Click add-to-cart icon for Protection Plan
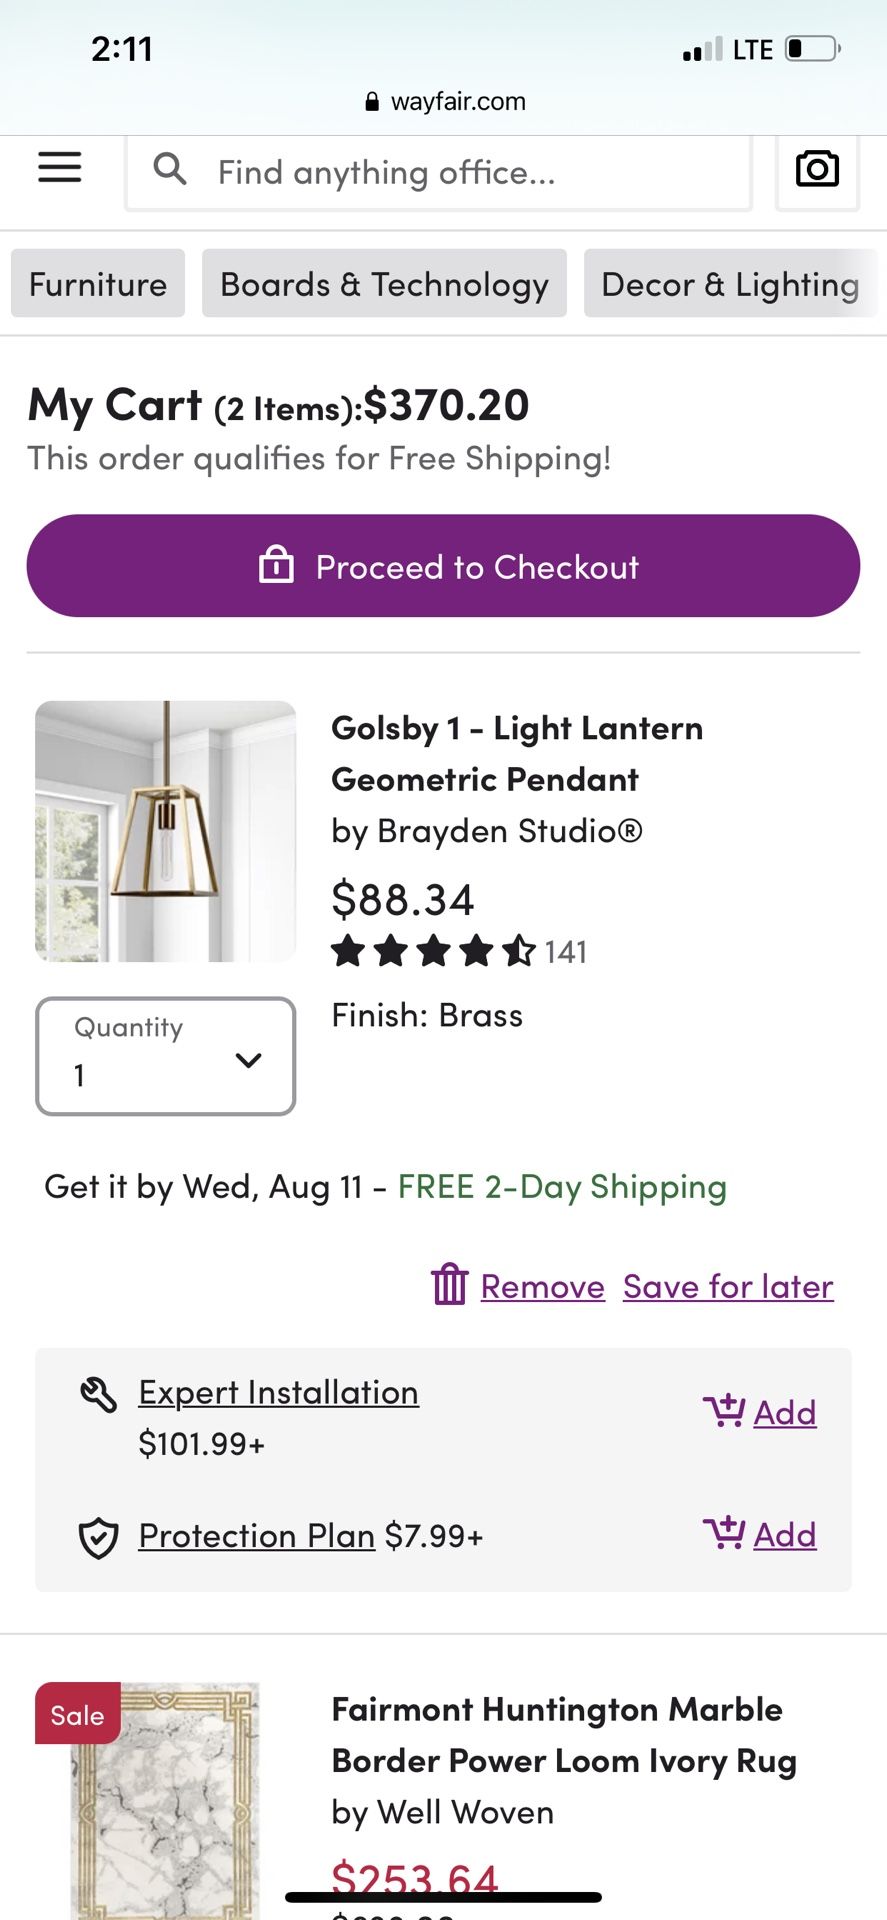The image size is (887, 1920). [724, 1533]
